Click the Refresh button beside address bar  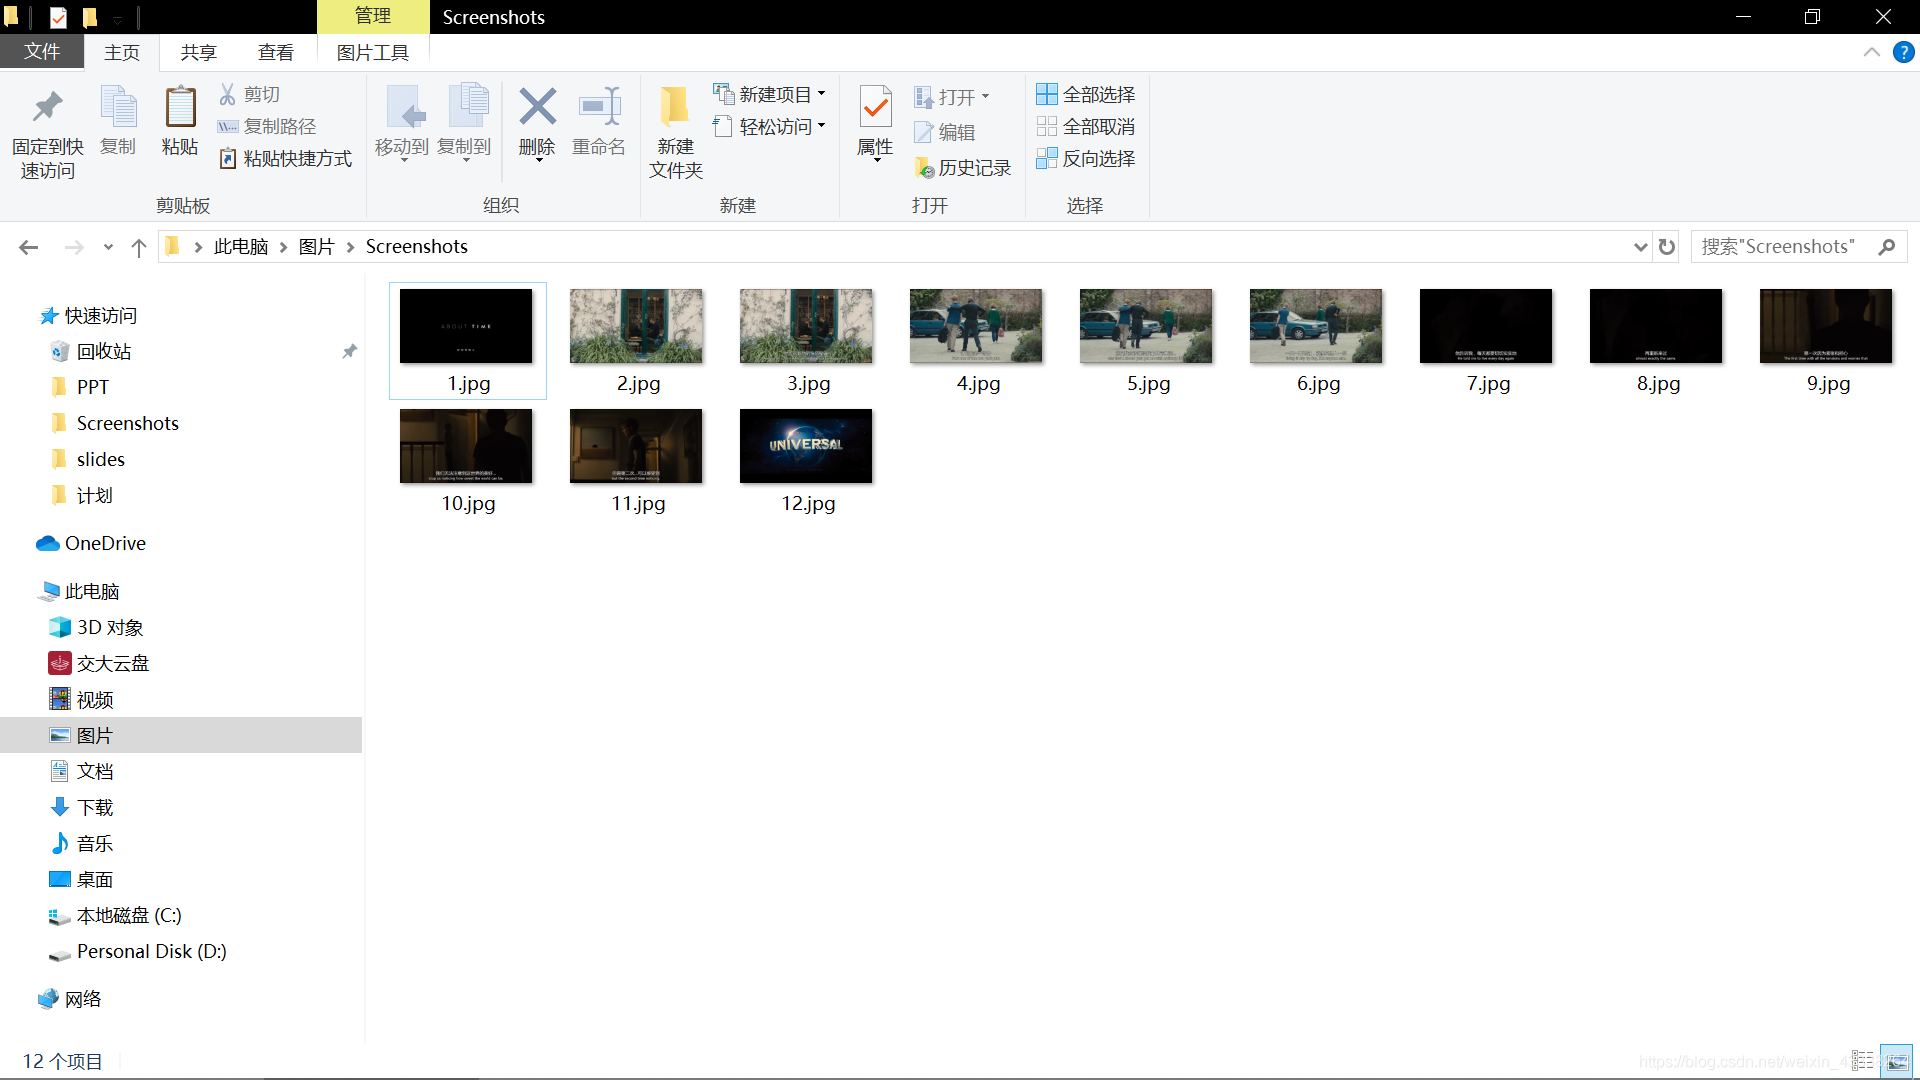click(1666, 247)
